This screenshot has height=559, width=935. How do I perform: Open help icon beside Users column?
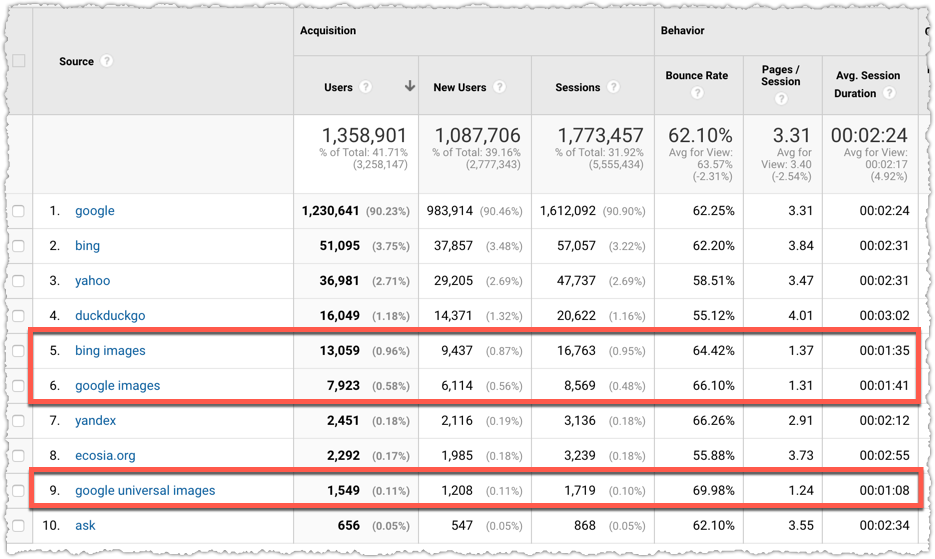click(366, 87)
